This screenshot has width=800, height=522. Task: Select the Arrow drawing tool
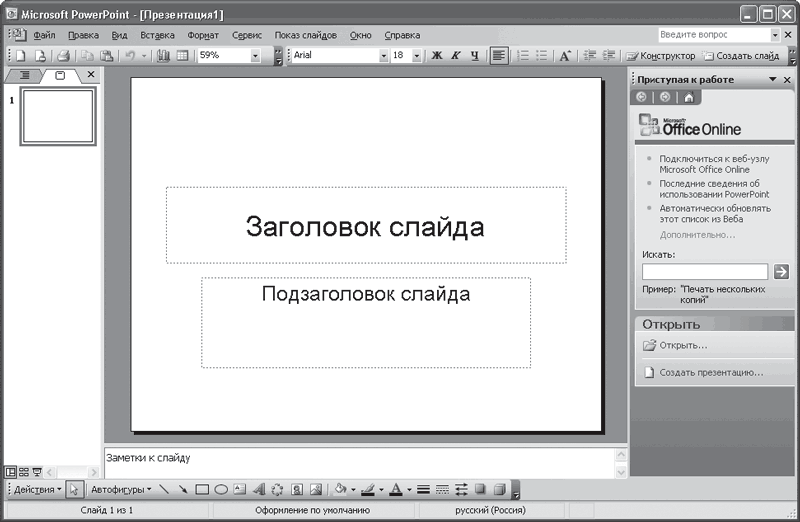(183, 490)
